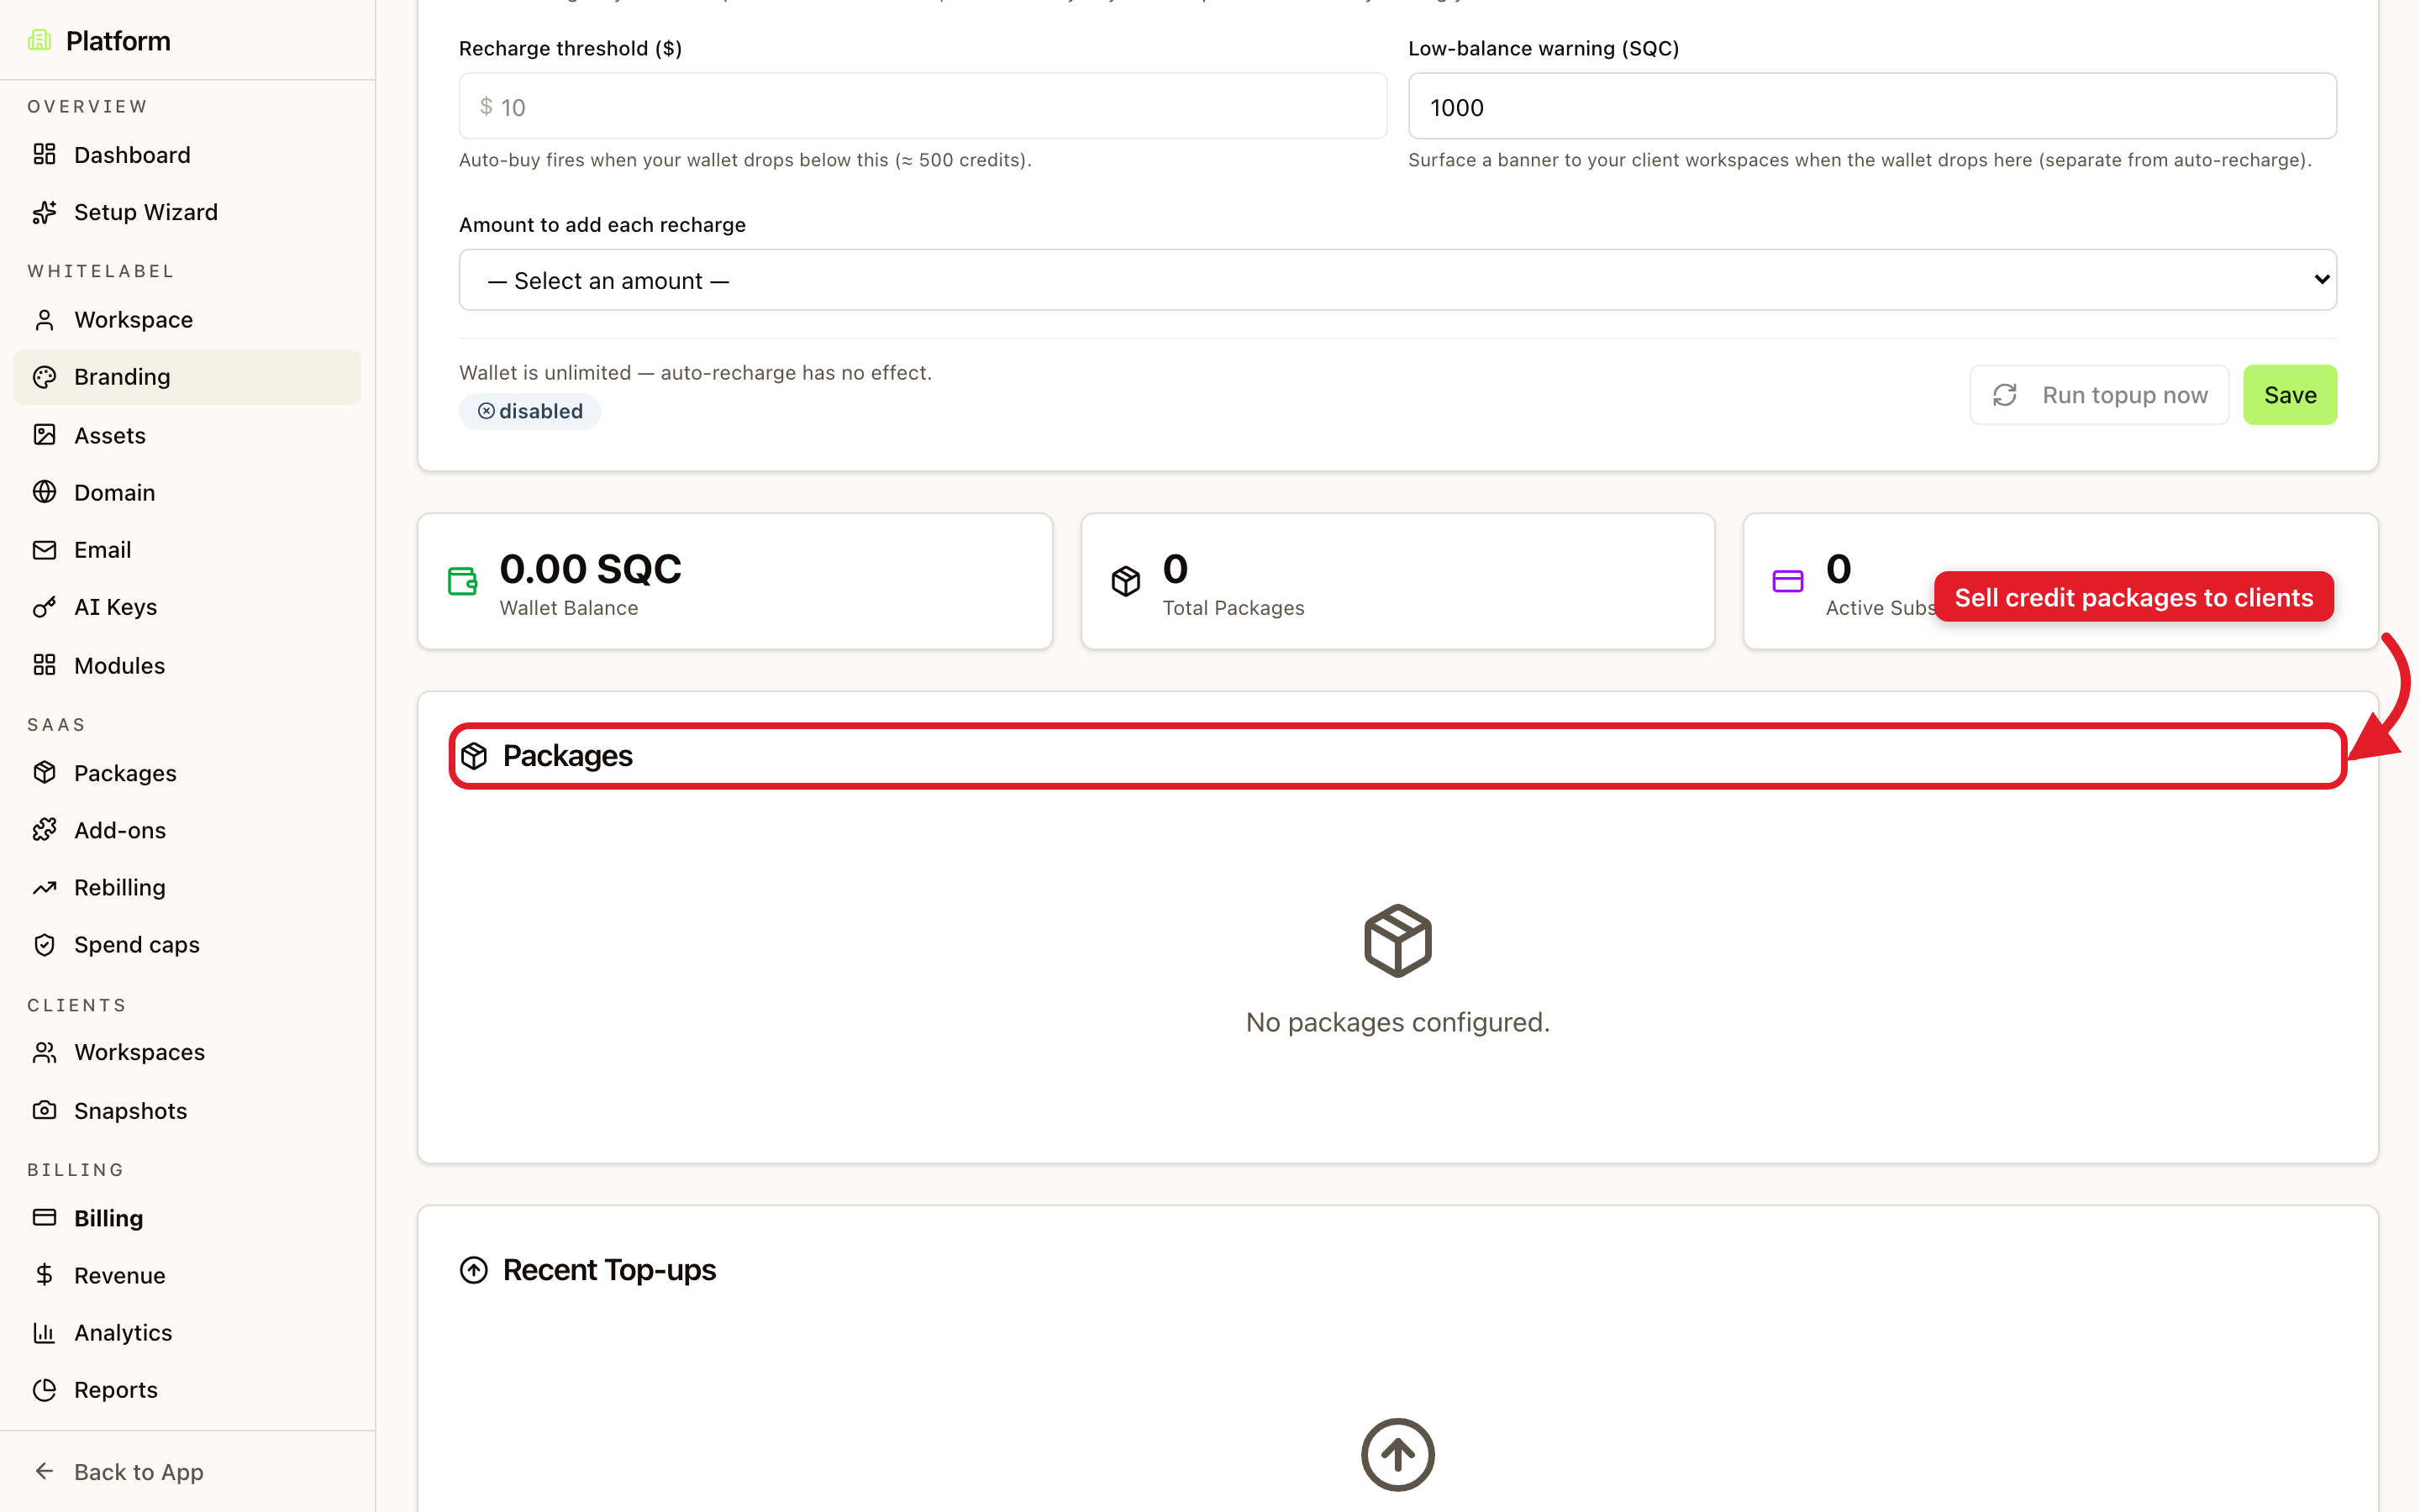Click the 'disabled' status badge
Viewport: 2420px width, 1512px height.
(x=530, y=411)
